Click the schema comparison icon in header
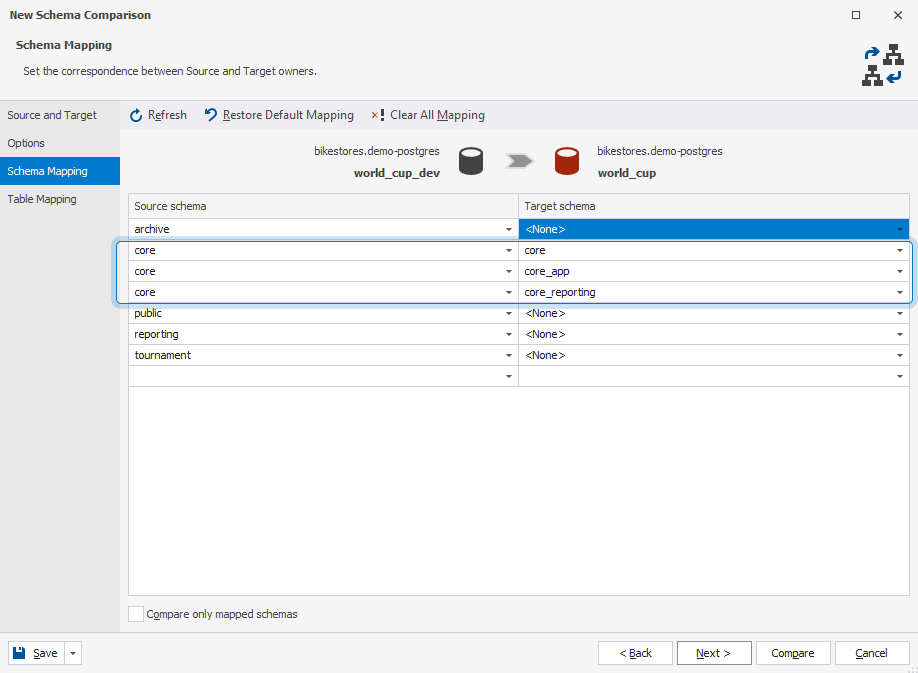The image size is (918, 673). pos(883,65)
